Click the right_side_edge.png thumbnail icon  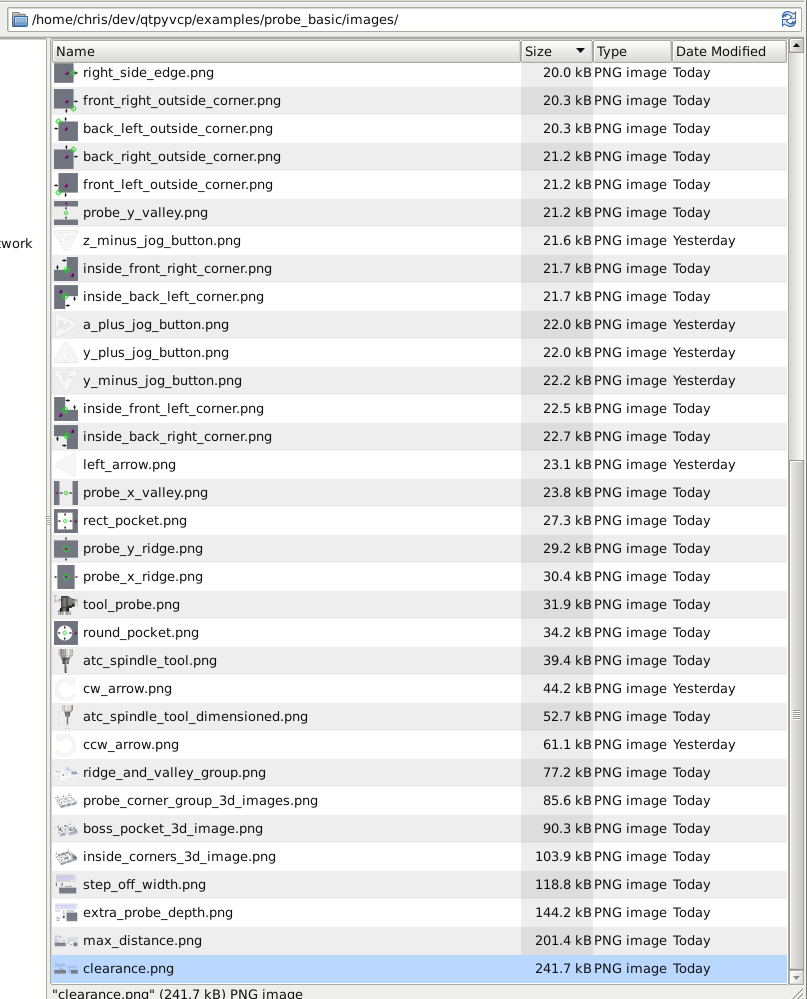click(x=66, y=73)
